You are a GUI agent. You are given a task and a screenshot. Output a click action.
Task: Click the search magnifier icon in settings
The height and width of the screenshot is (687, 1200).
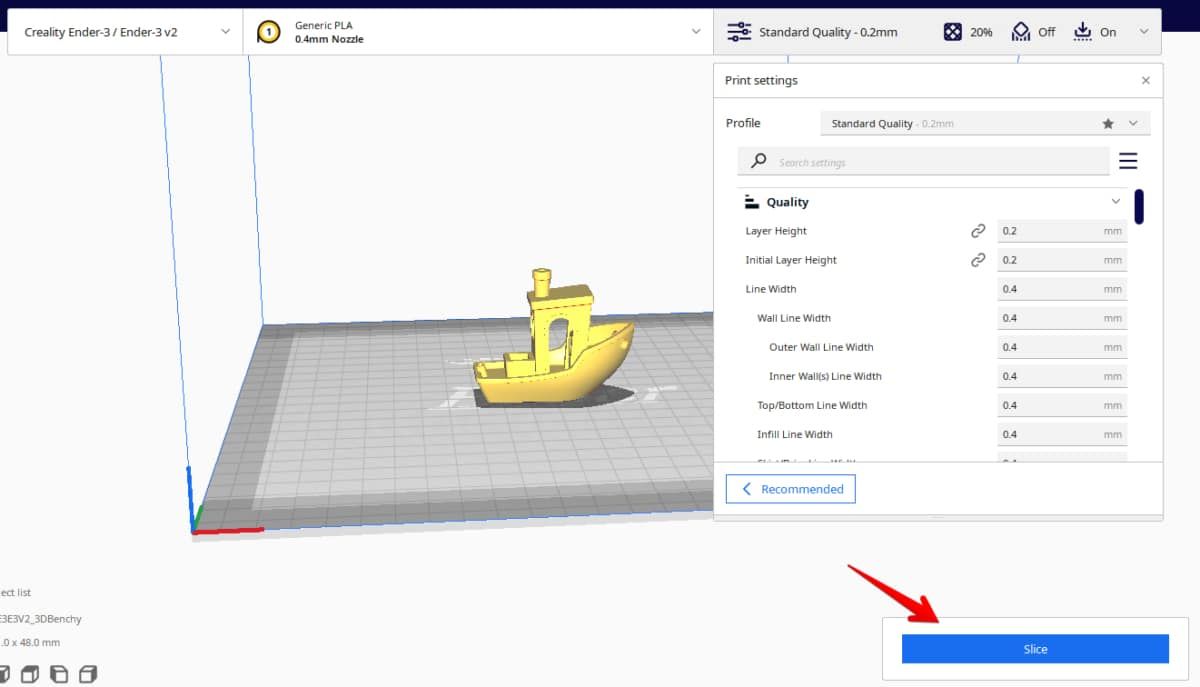coord(757,160)
